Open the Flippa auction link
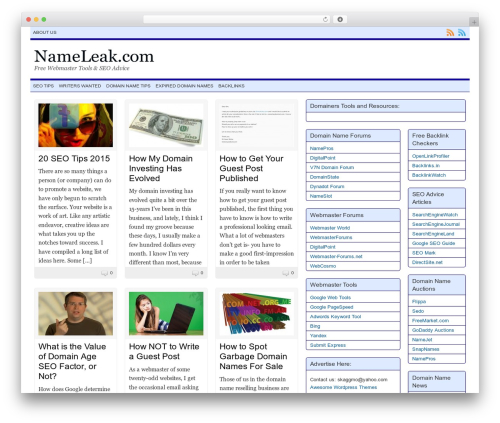Image resolution: width=500 pixels, height=423 pixels. 419,302
